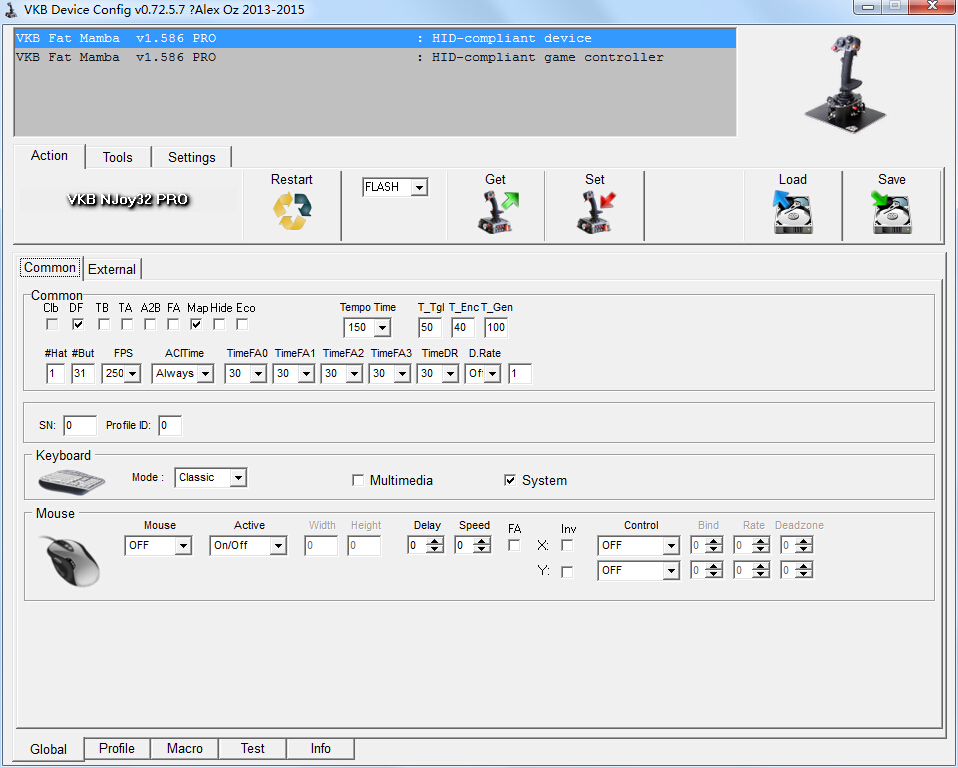Image resolution: width=958 pixels, height=768 pixels.
Task: Click the Save hard drive icon
Action: [891, 212]
